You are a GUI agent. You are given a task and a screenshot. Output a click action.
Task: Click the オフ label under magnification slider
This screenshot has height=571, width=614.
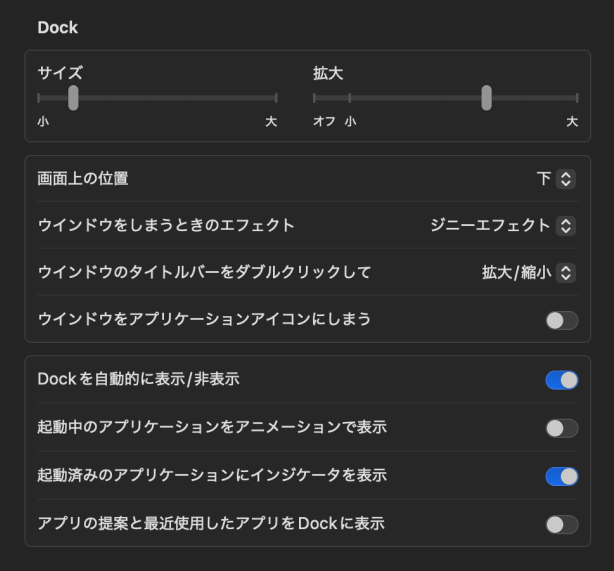pyautogui.click(x=324, y=121)
